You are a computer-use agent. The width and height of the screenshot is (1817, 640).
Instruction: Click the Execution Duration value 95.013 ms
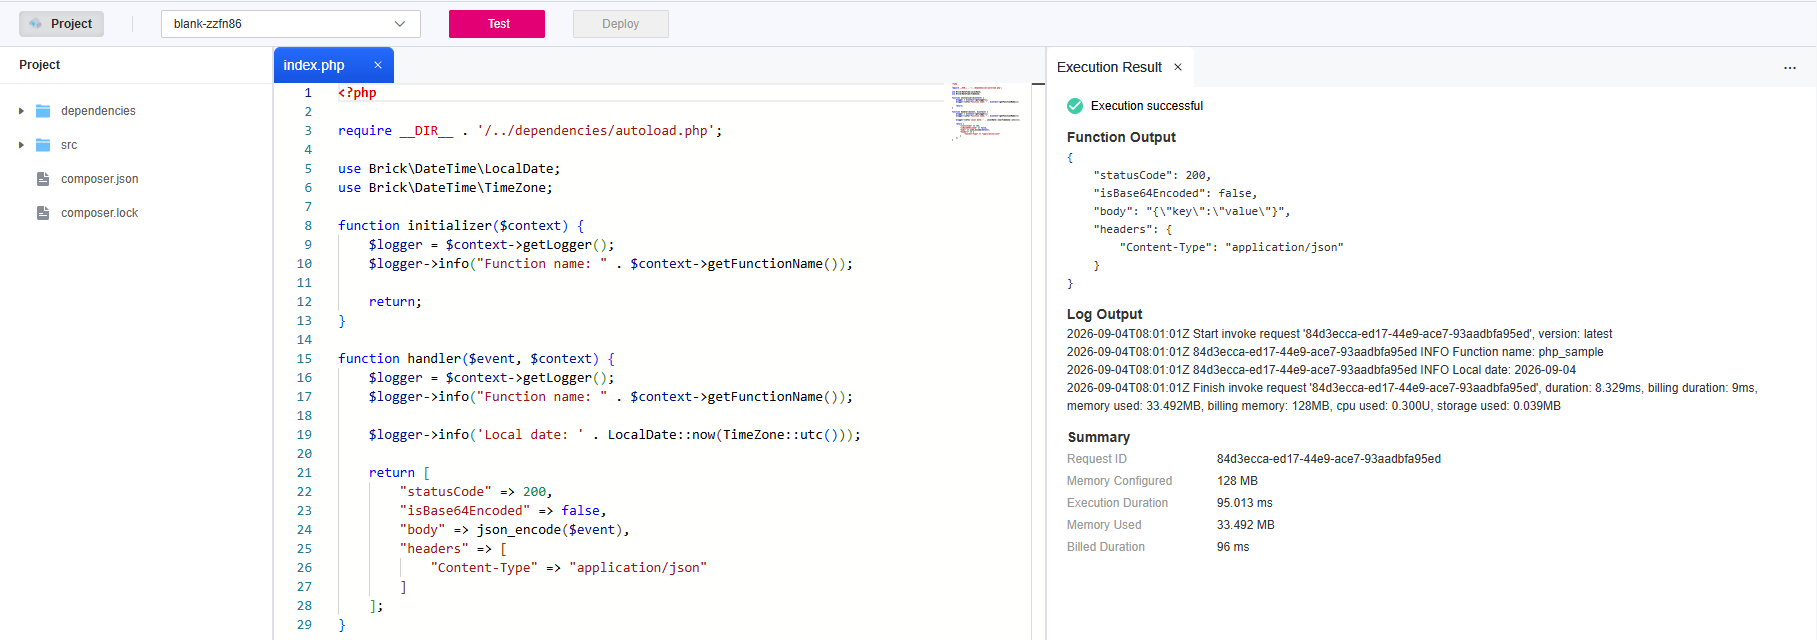1245,503
